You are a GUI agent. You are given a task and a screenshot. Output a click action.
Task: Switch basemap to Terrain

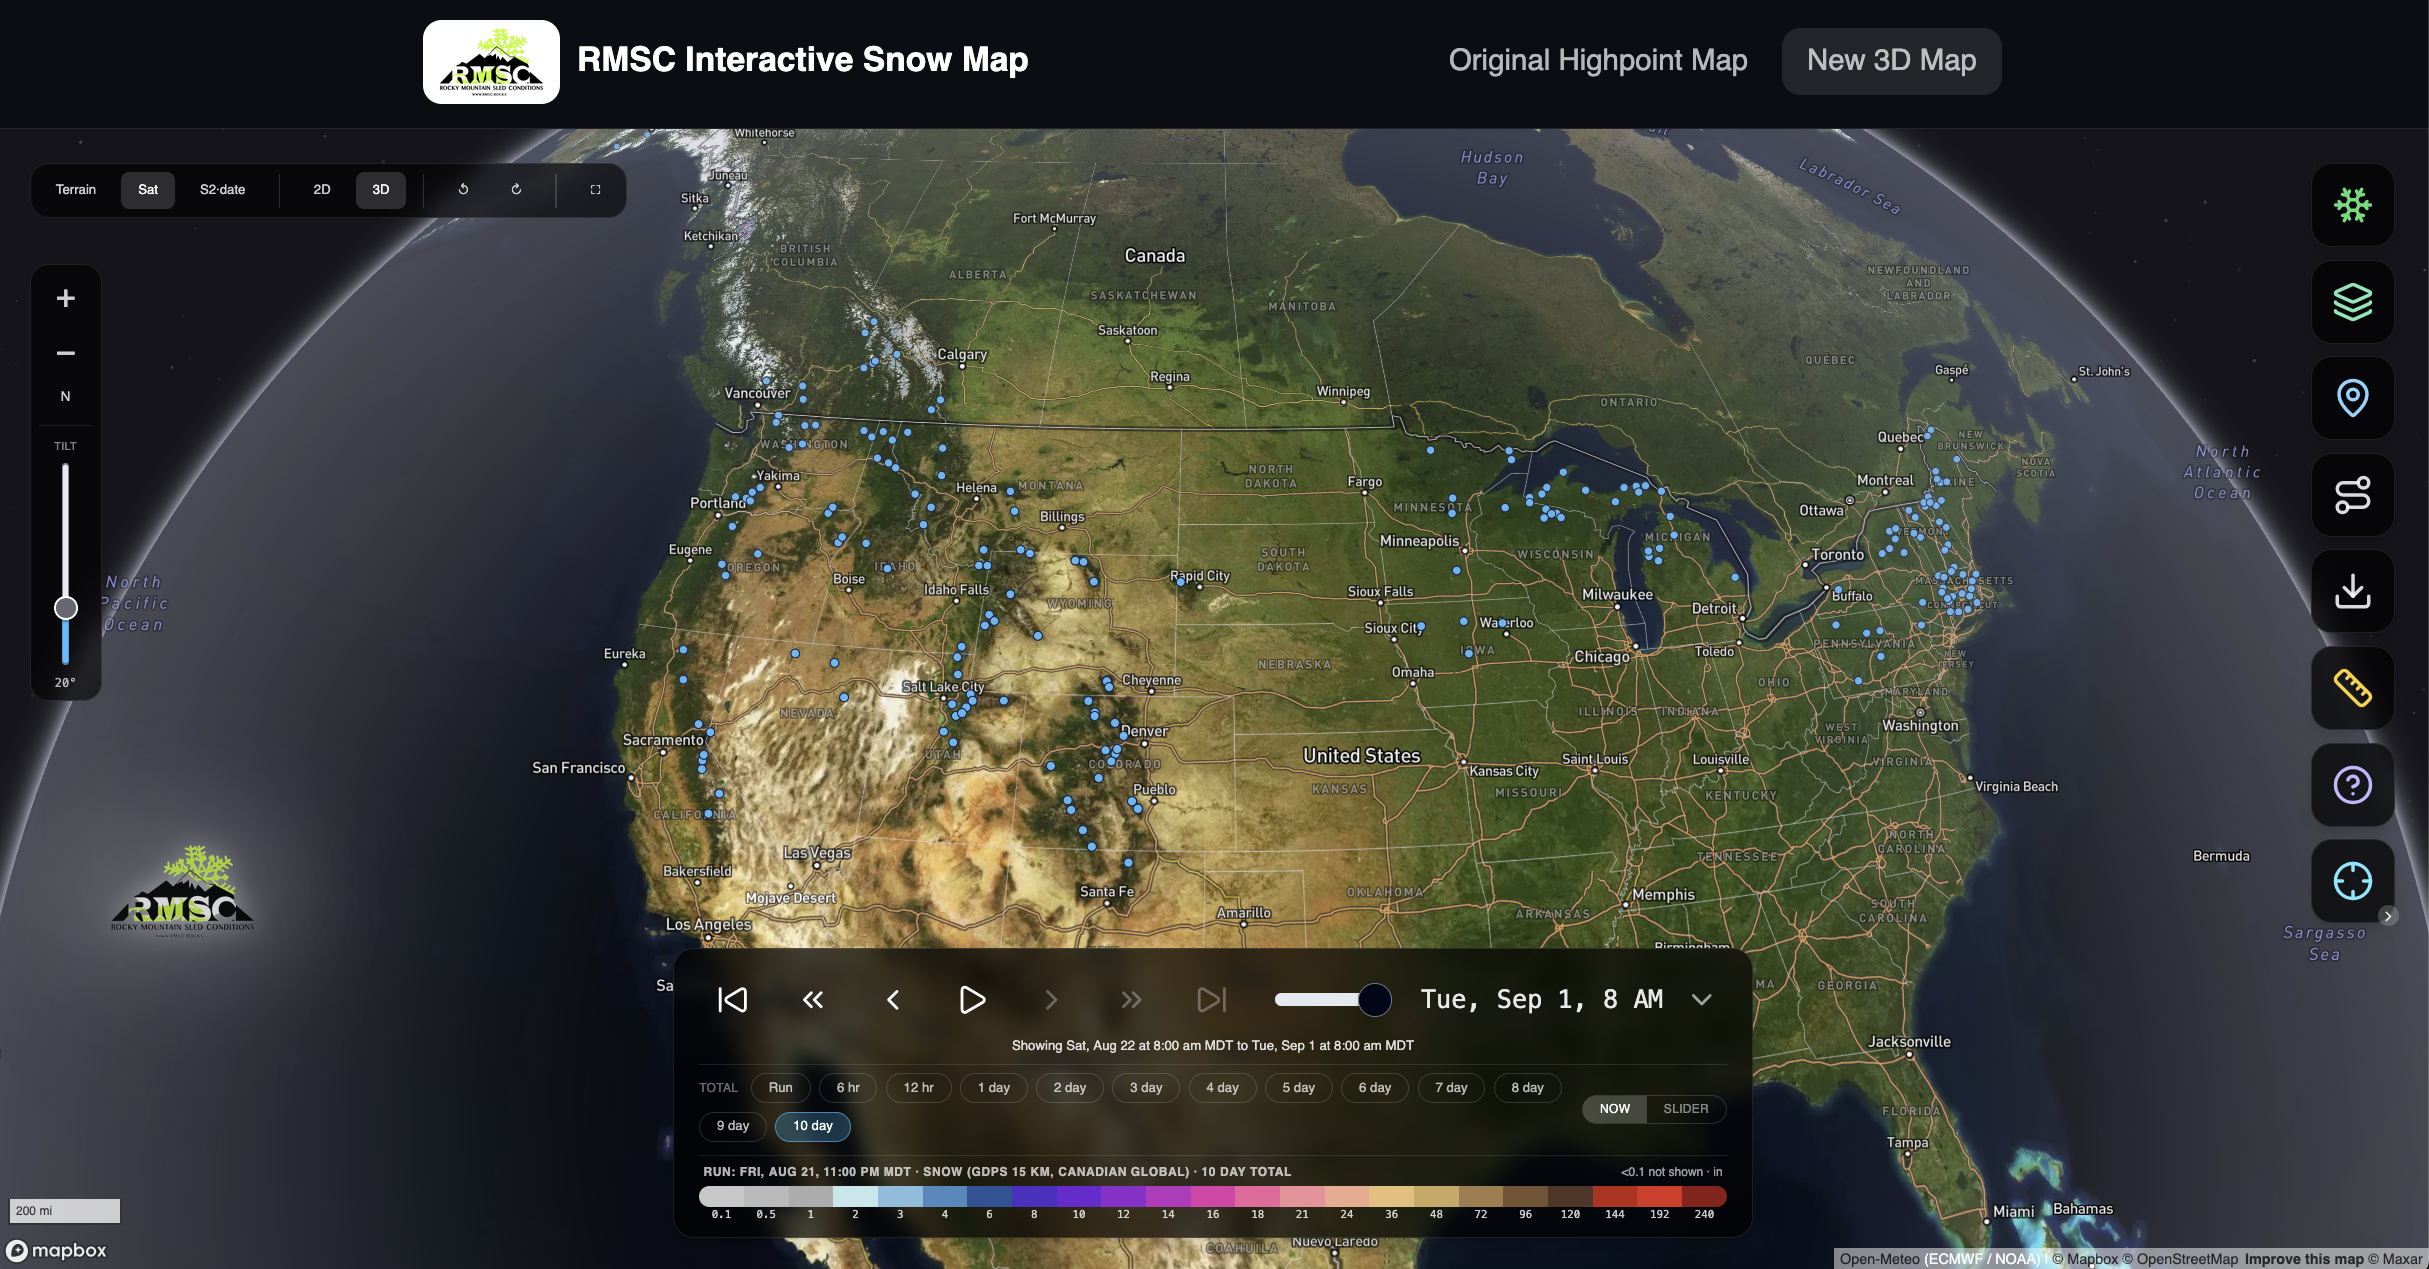[76, 190]
